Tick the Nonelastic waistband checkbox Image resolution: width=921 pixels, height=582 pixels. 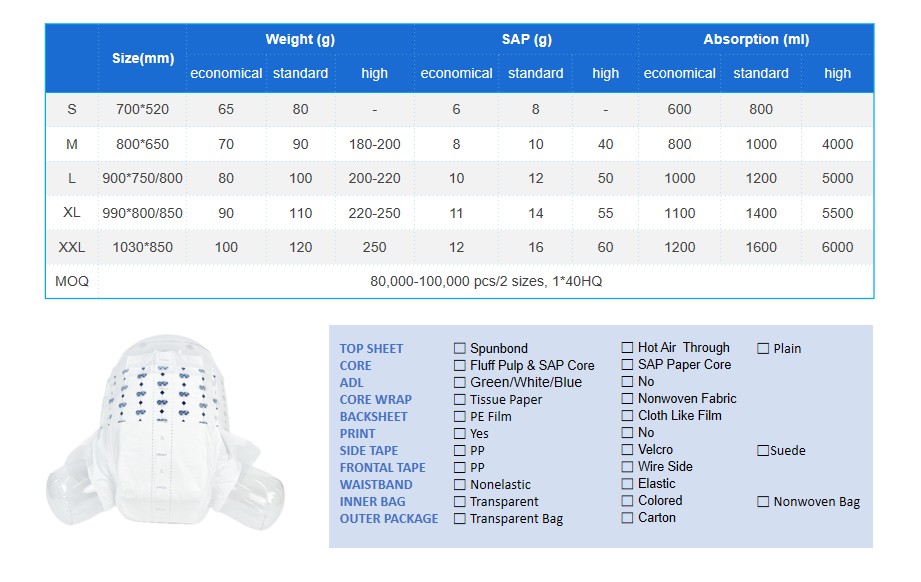coord(459,485)
